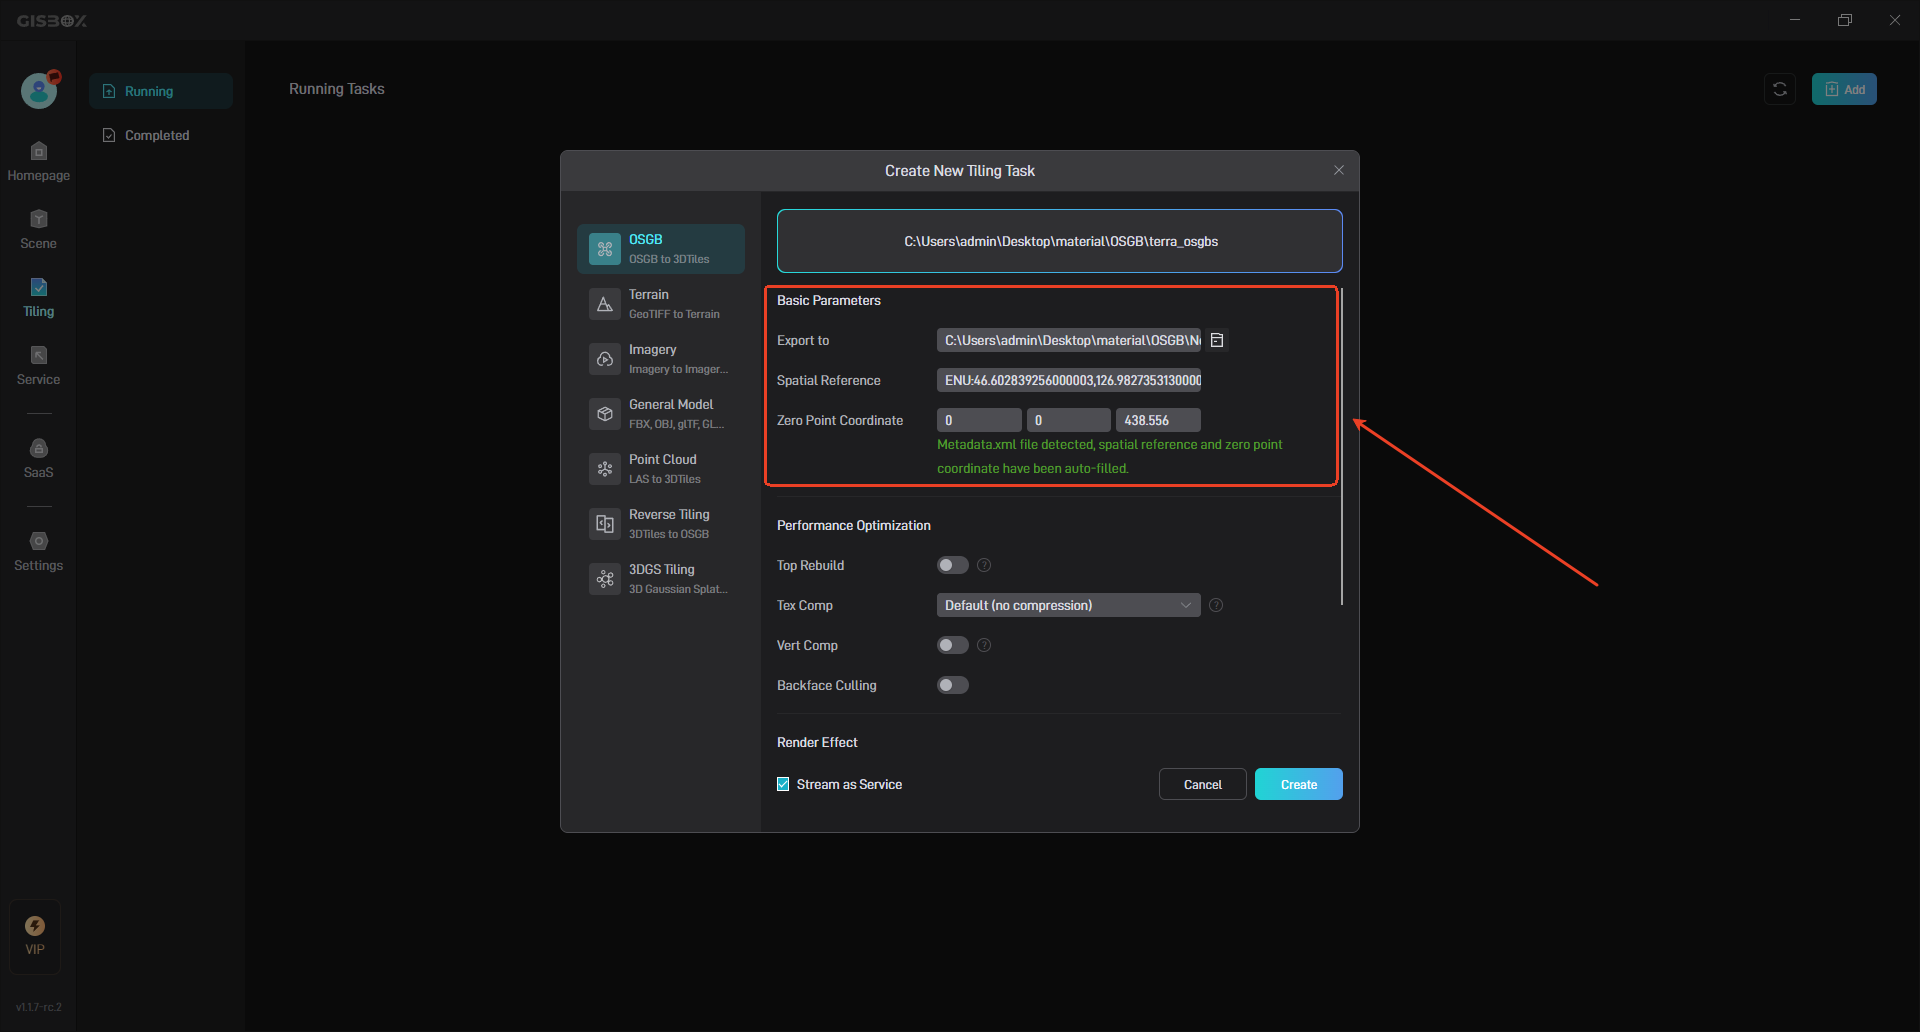The height and width of the screenshot is (1032, 1920).
Task: Open the SaaS section
Action: (38, 459)
